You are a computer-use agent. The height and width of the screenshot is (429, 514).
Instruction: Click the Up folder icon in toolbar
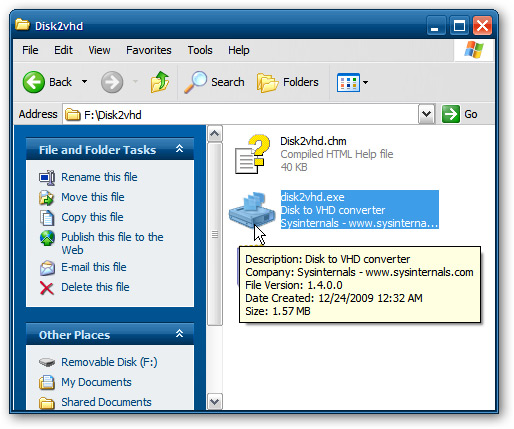pyautogui.click(x=160, y=82)
